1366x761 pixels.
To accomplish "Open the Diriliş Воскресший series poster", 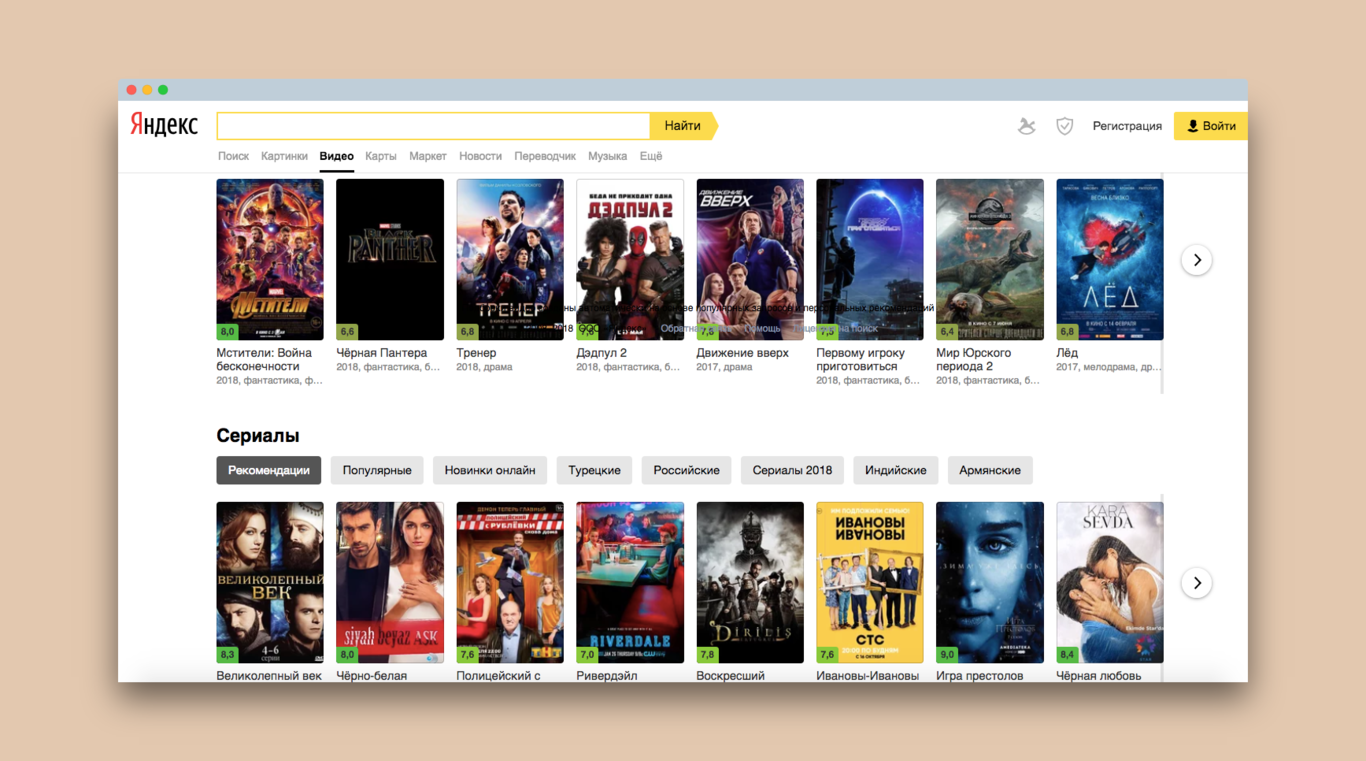I will [x=750, y=583].
